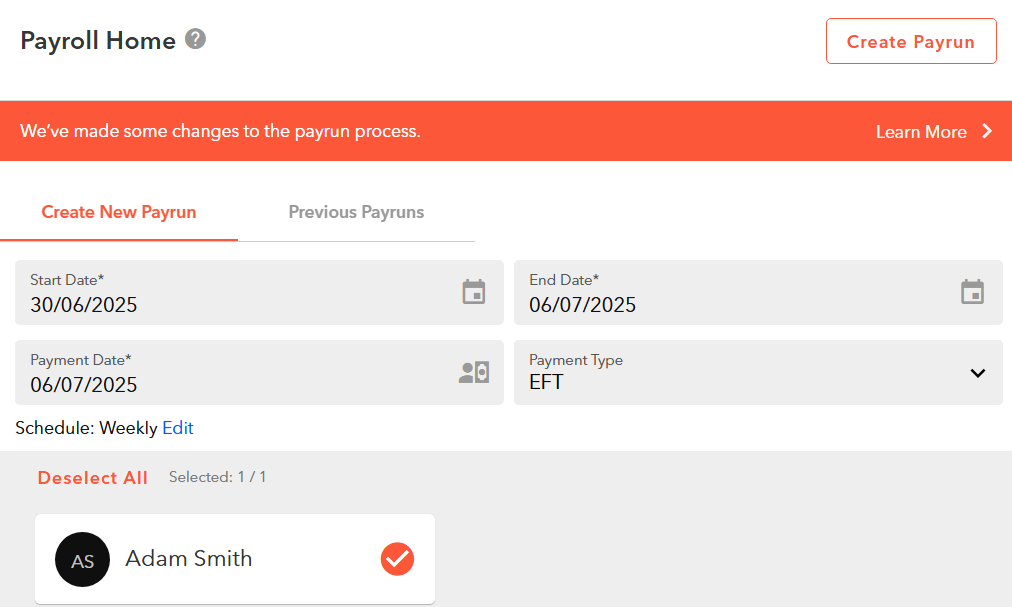Click the End Date input field
This screenshot has width=1012, height=607.
pyautogui.click(x=758, y=293)
